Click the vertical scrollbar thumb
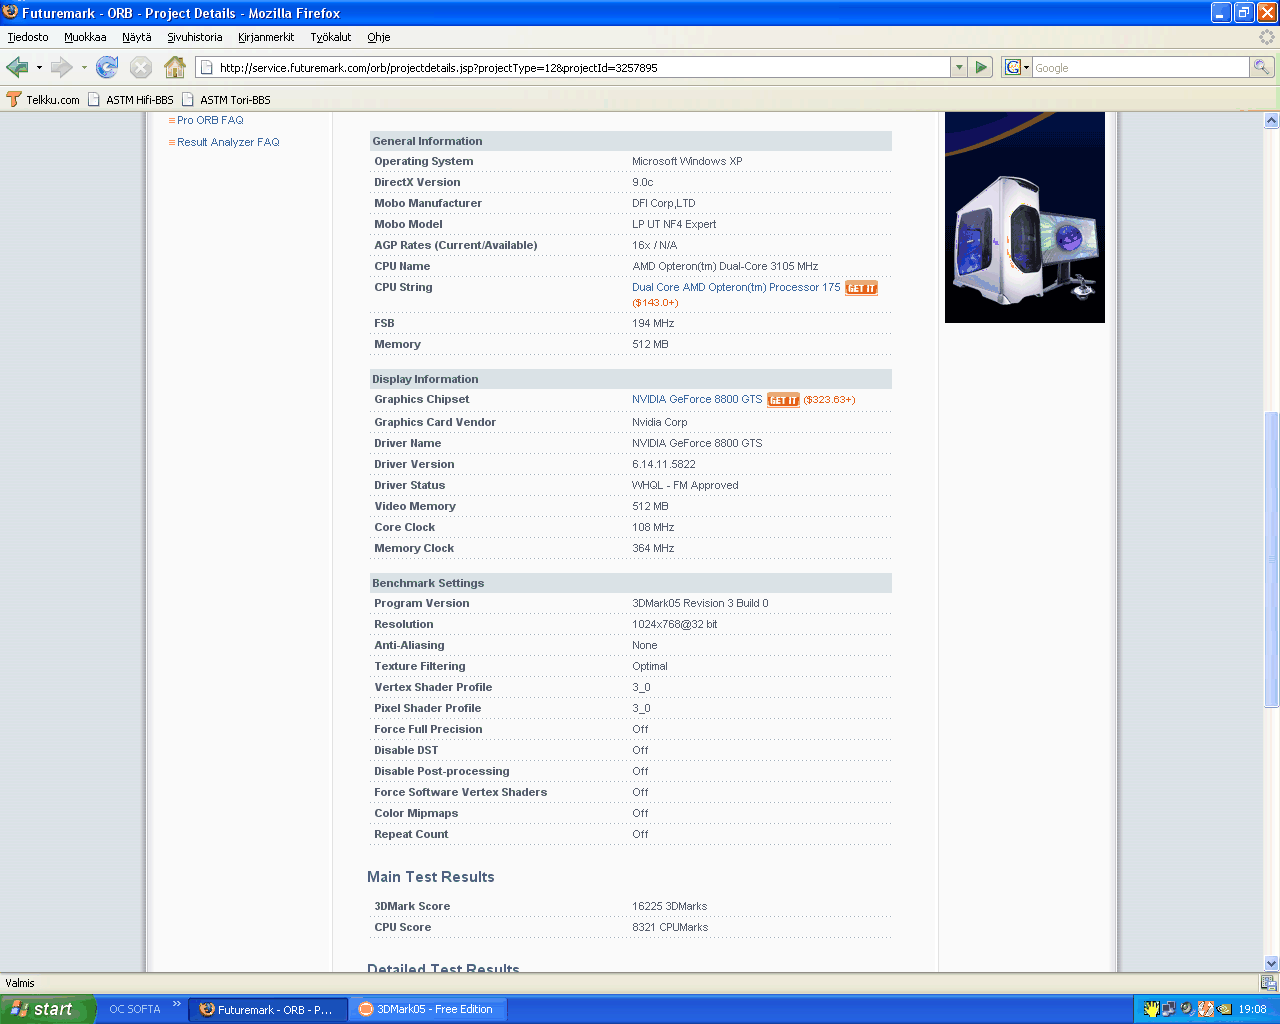 1271,560
